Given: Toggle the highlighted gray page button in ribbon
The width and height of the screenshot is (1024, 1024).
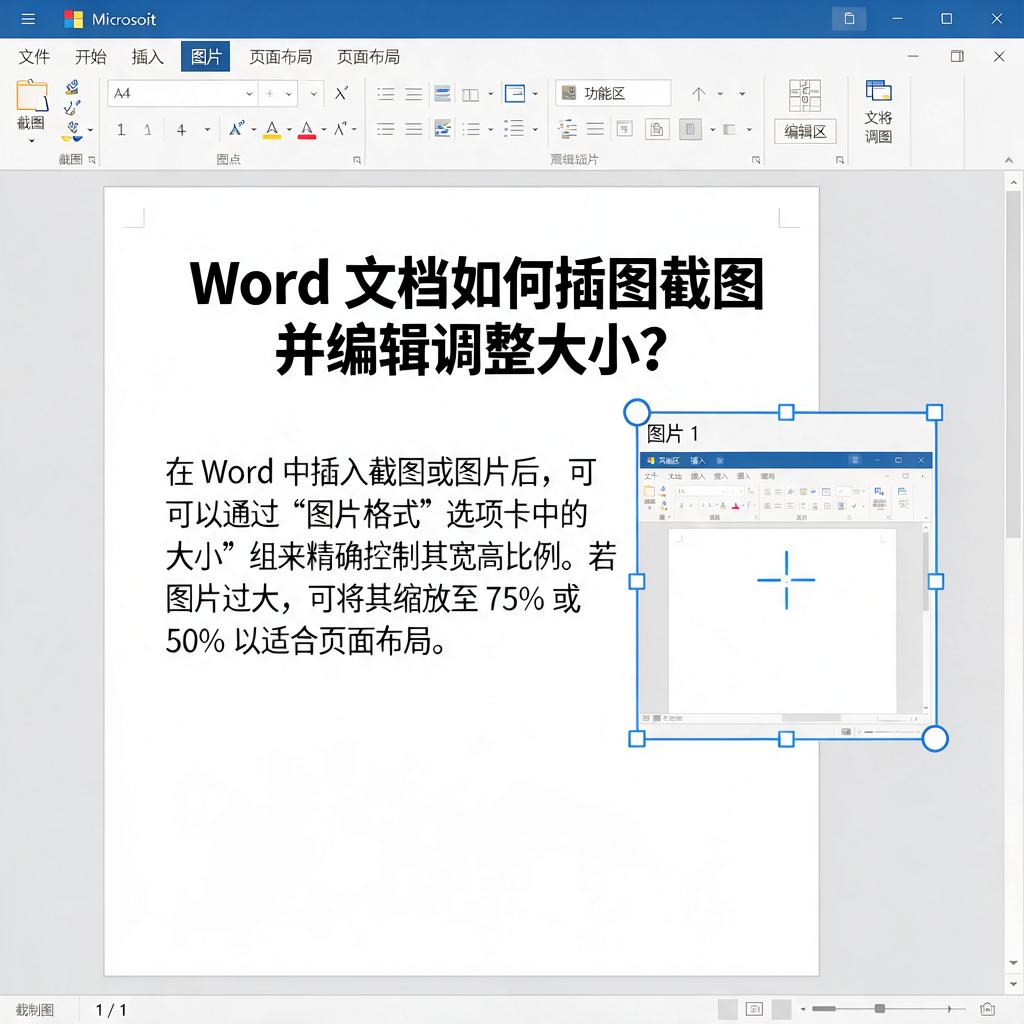Looking at the screenshot, I should click(690, 129).
